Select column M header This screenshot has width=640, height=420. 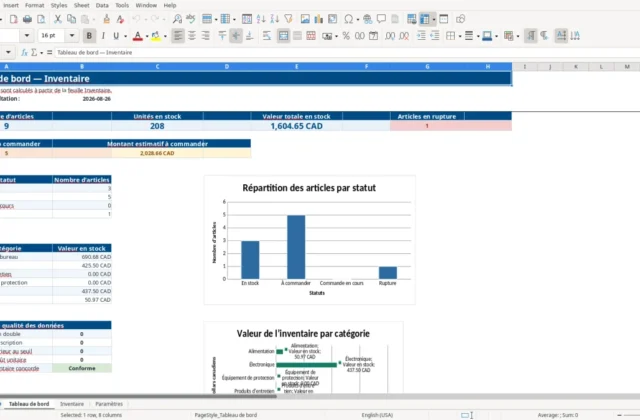(627, 67)
